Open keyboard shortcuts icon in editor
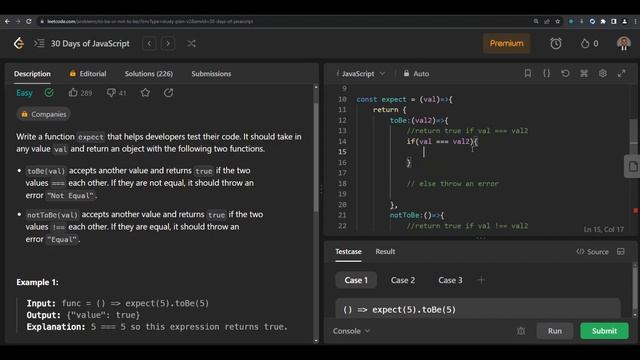Viewport: 640px width, 360px height. click(584, 73)
